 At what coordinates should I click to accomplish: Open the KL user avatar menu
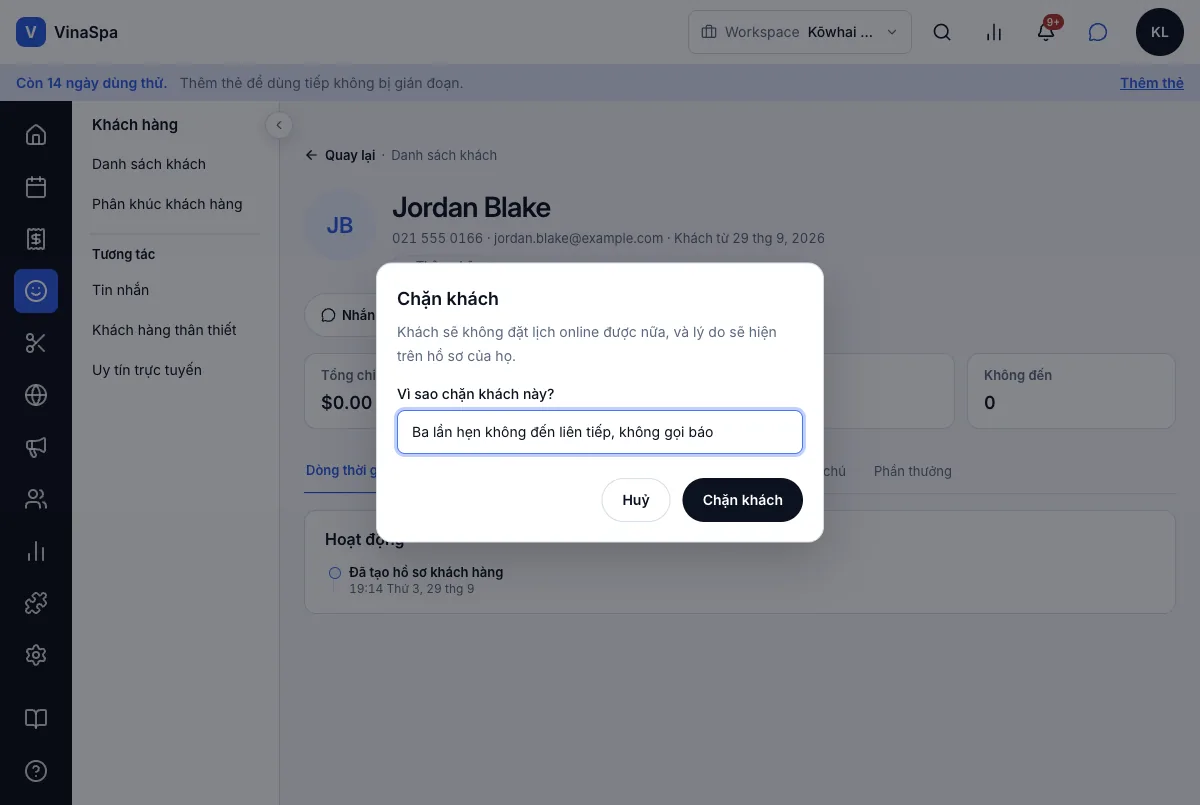[x=1160, y=32]
